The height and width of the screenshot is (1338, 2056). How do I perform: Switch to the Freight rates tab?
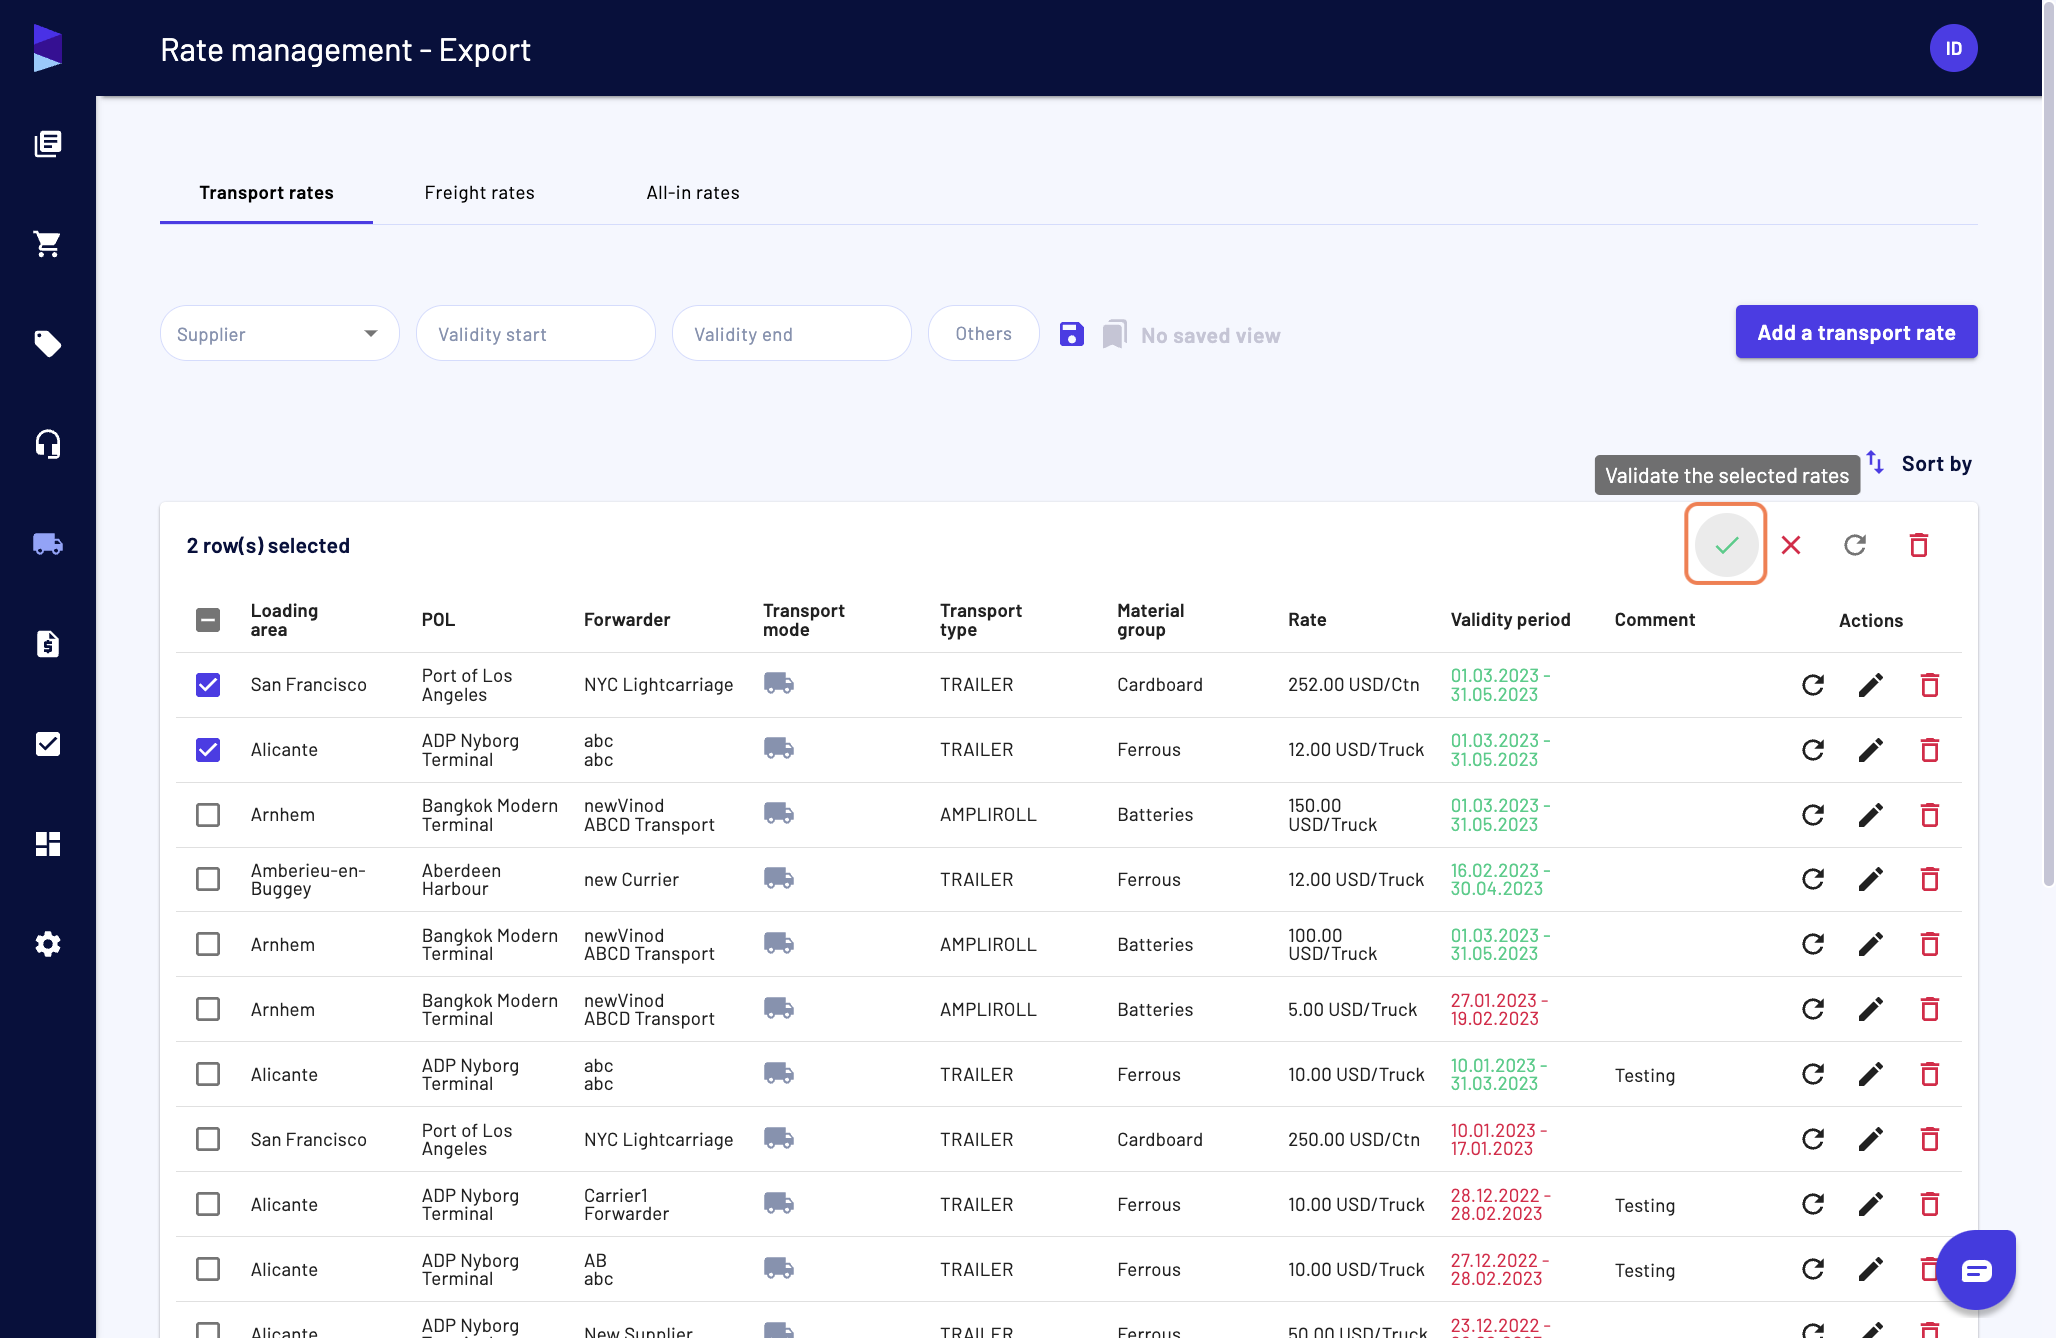480,193
